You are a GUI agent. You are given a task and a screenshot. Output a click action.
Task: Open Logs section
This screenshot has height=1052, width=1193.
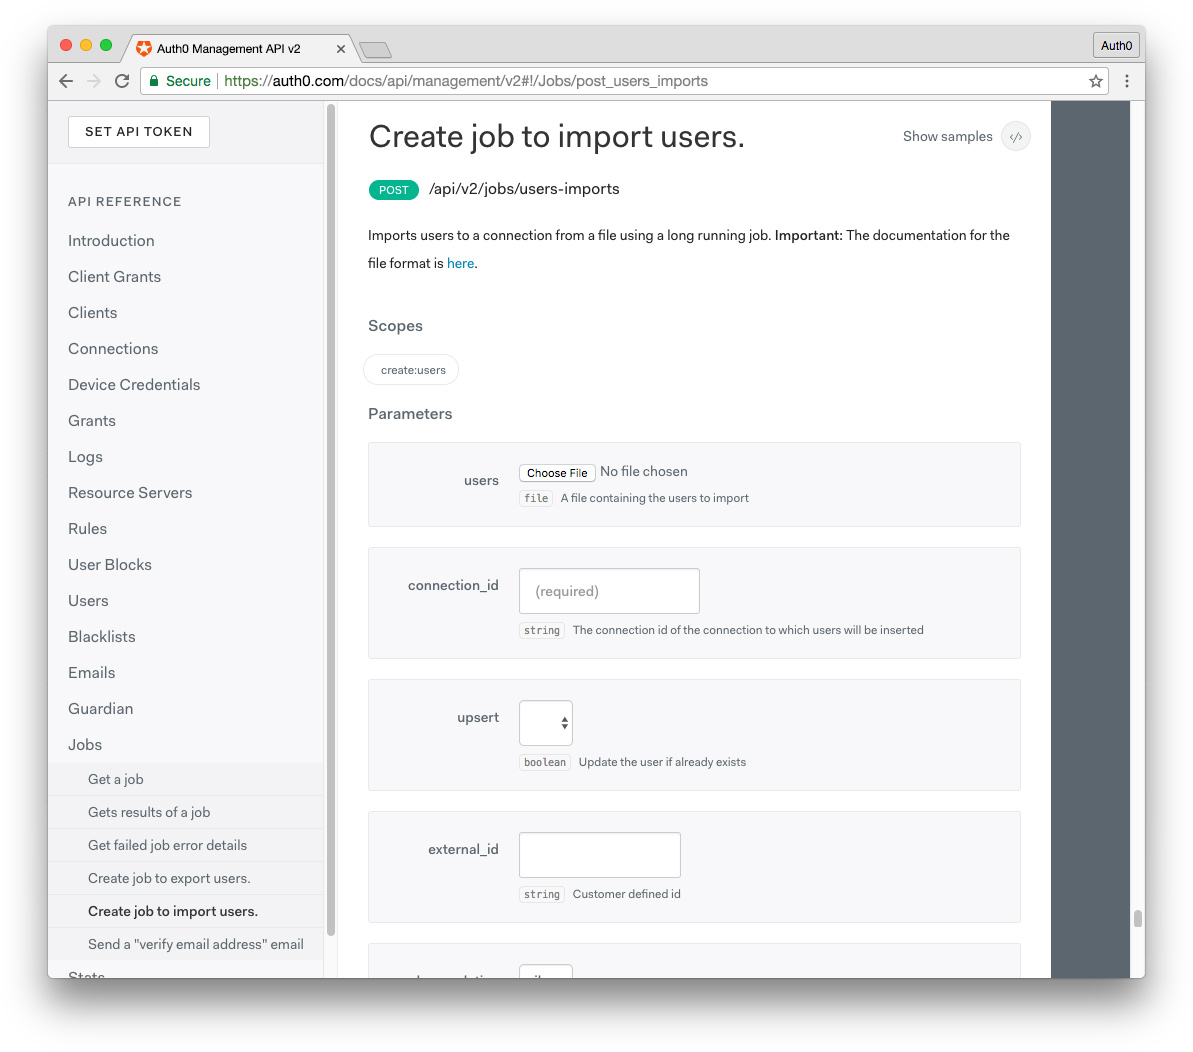85,457
